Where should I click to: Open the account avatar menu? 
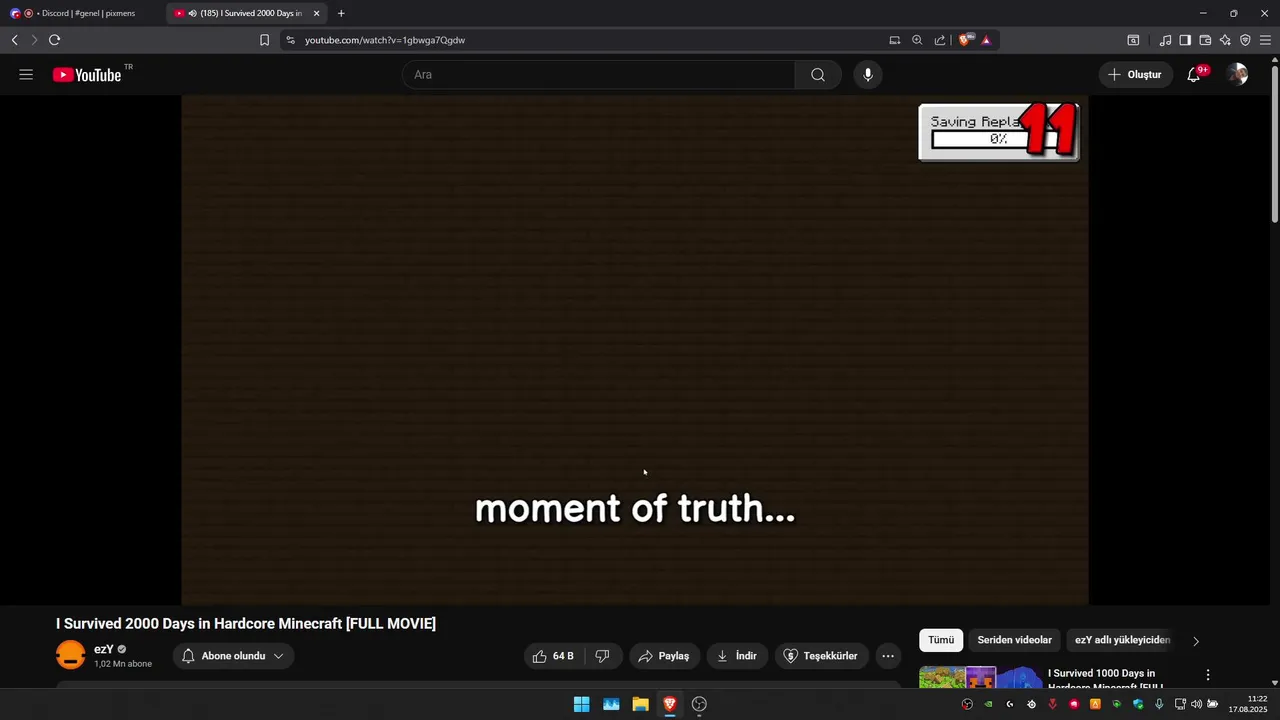(x=1238, y=75)
